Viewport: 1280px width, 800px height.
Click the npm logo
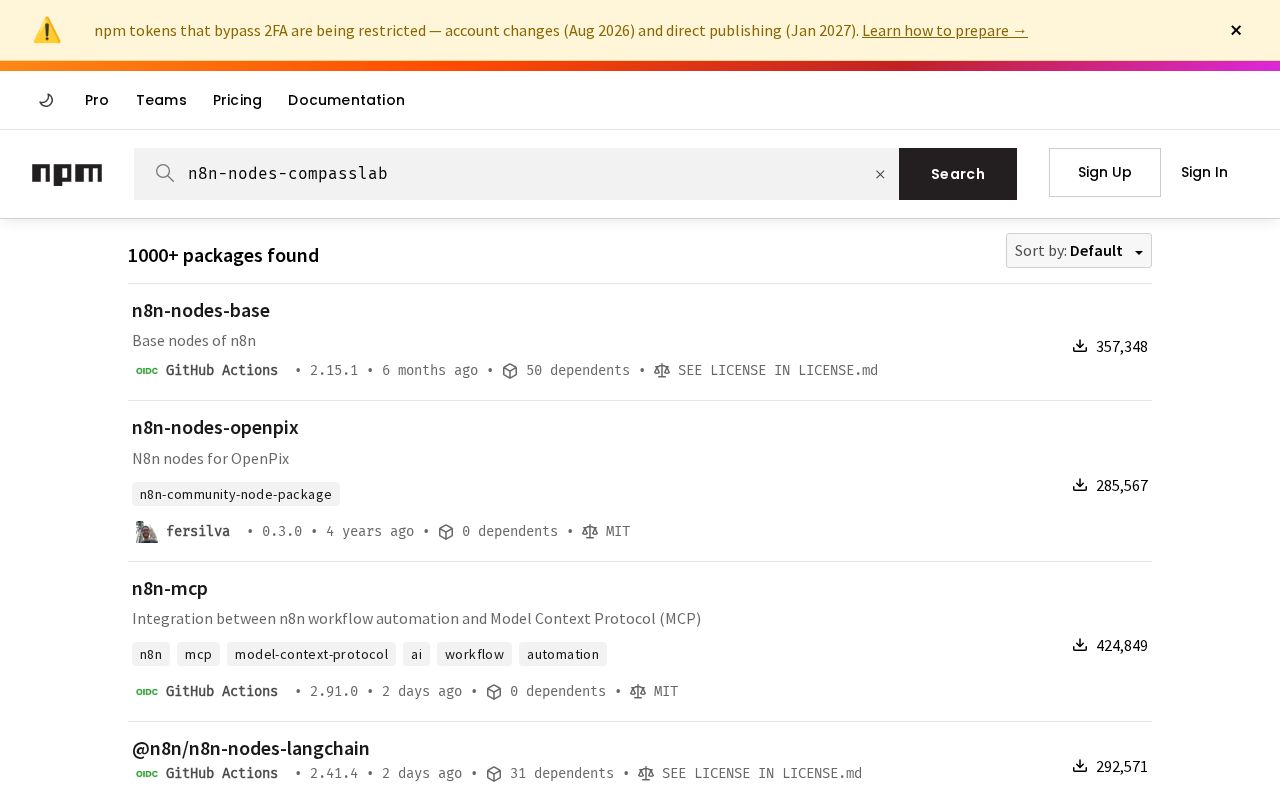point(67,174)
